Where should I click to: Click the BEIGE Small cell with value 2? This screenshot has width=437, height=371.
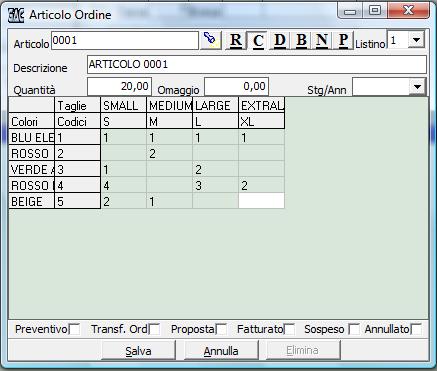tap(123, 201)
